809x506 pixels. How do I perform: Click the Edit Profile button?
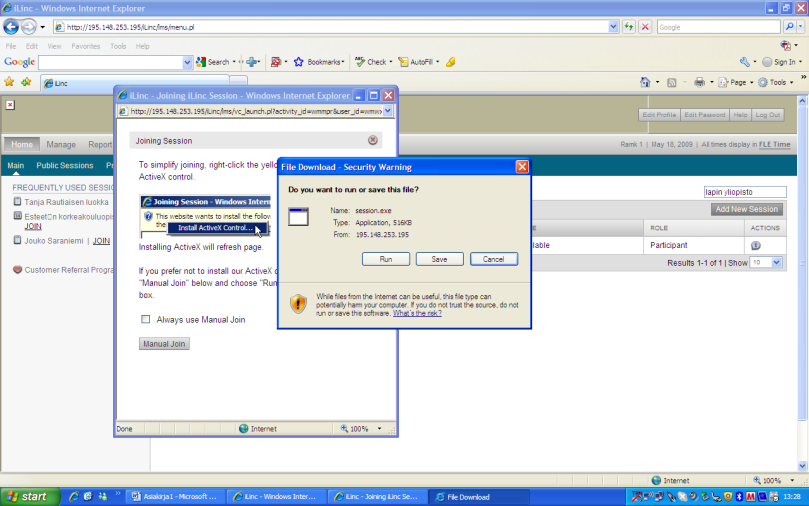(659, 115)
